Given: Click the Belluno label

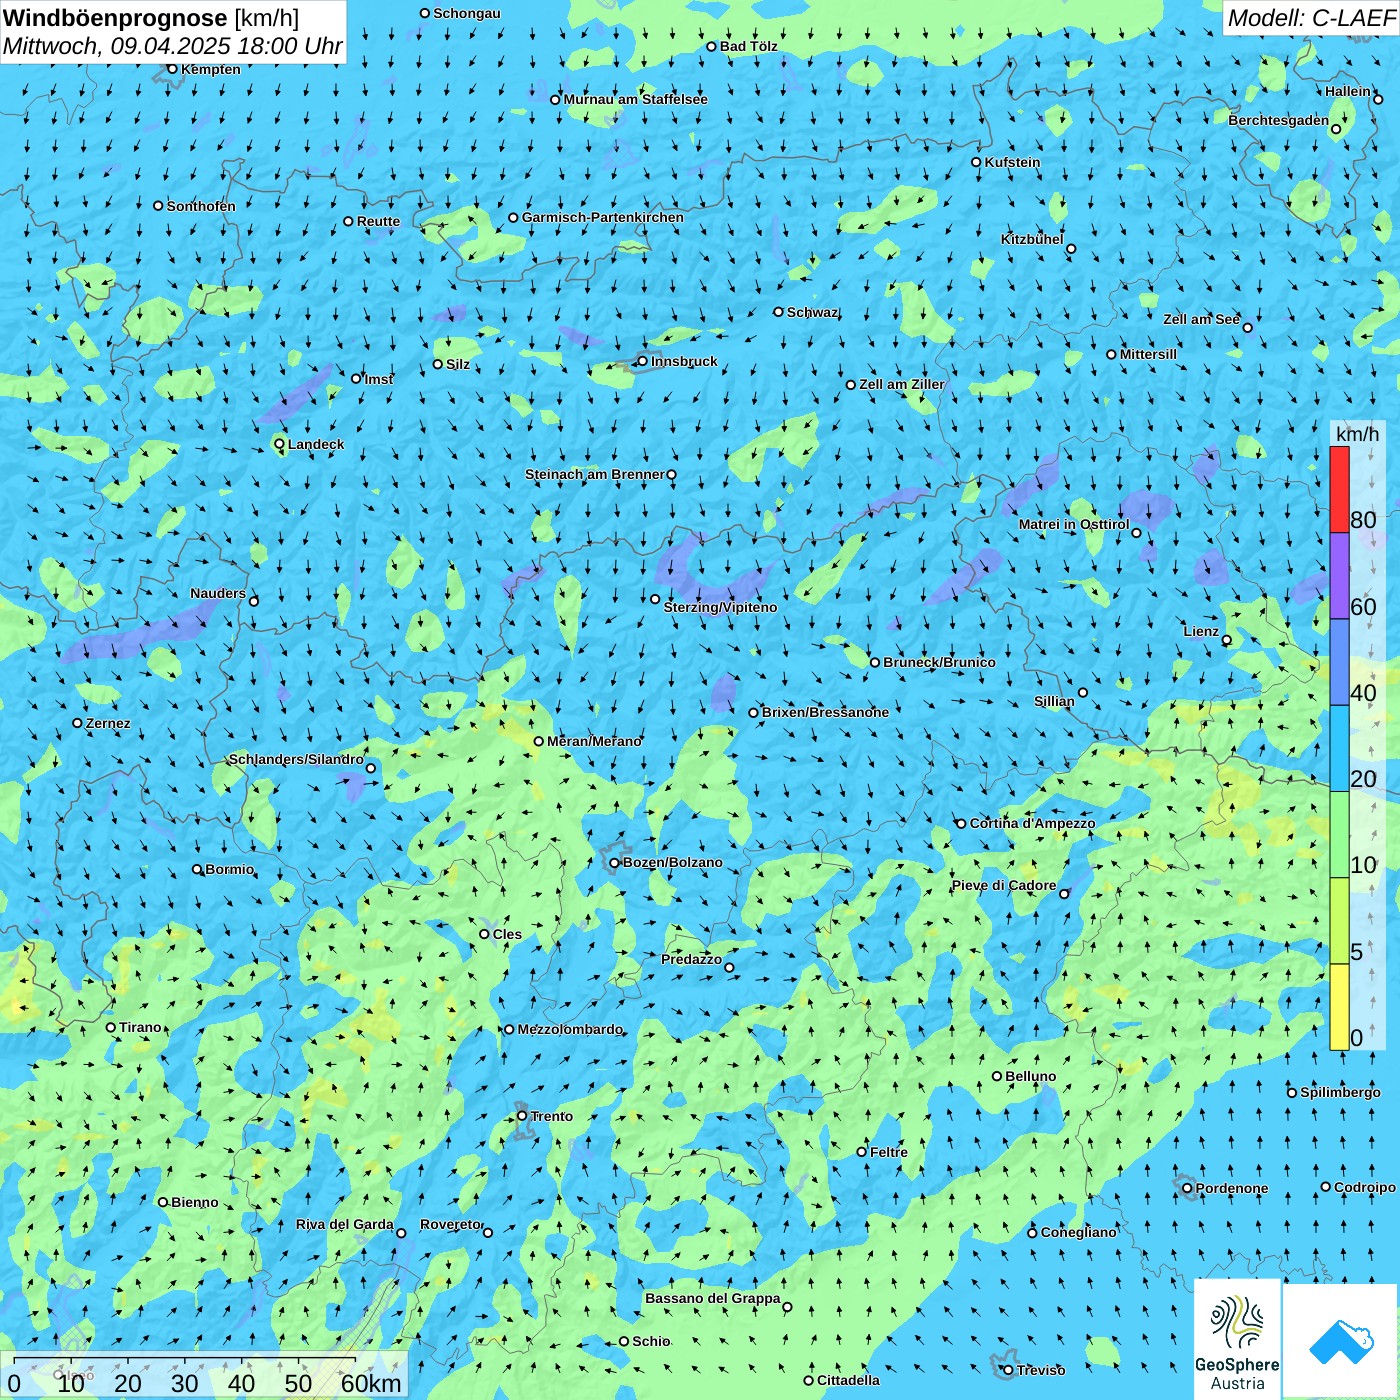Looking at the screenshot, I should (1031, 1076).
